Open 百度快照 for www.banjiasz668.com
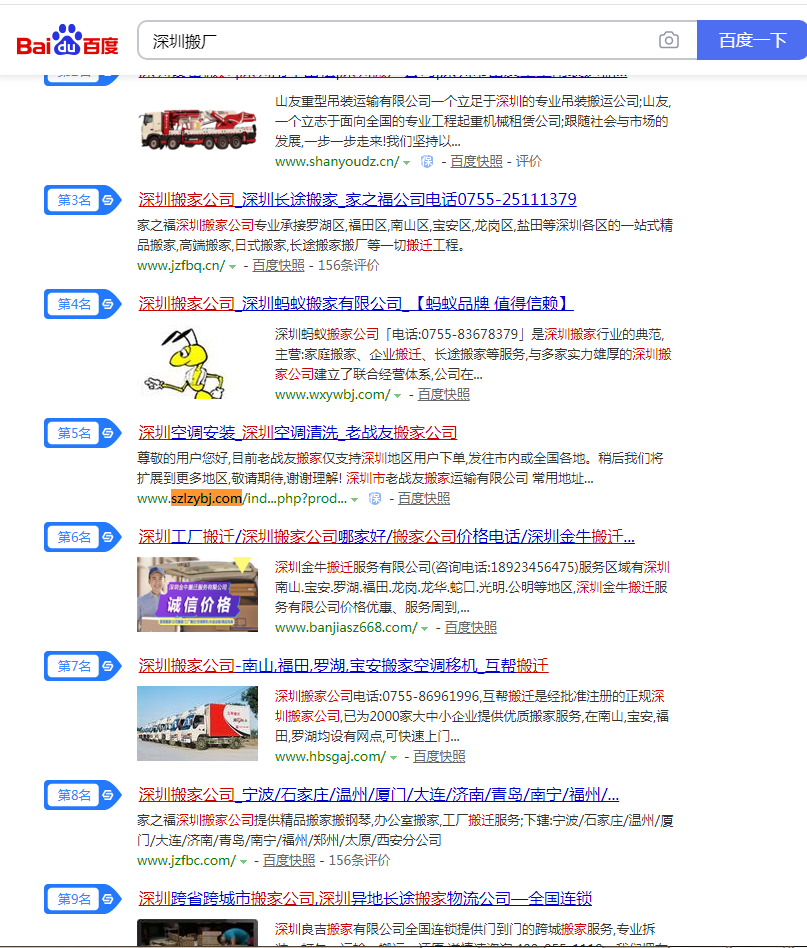The width and height of the screenshot is (807, 948). tap(471, 628)
